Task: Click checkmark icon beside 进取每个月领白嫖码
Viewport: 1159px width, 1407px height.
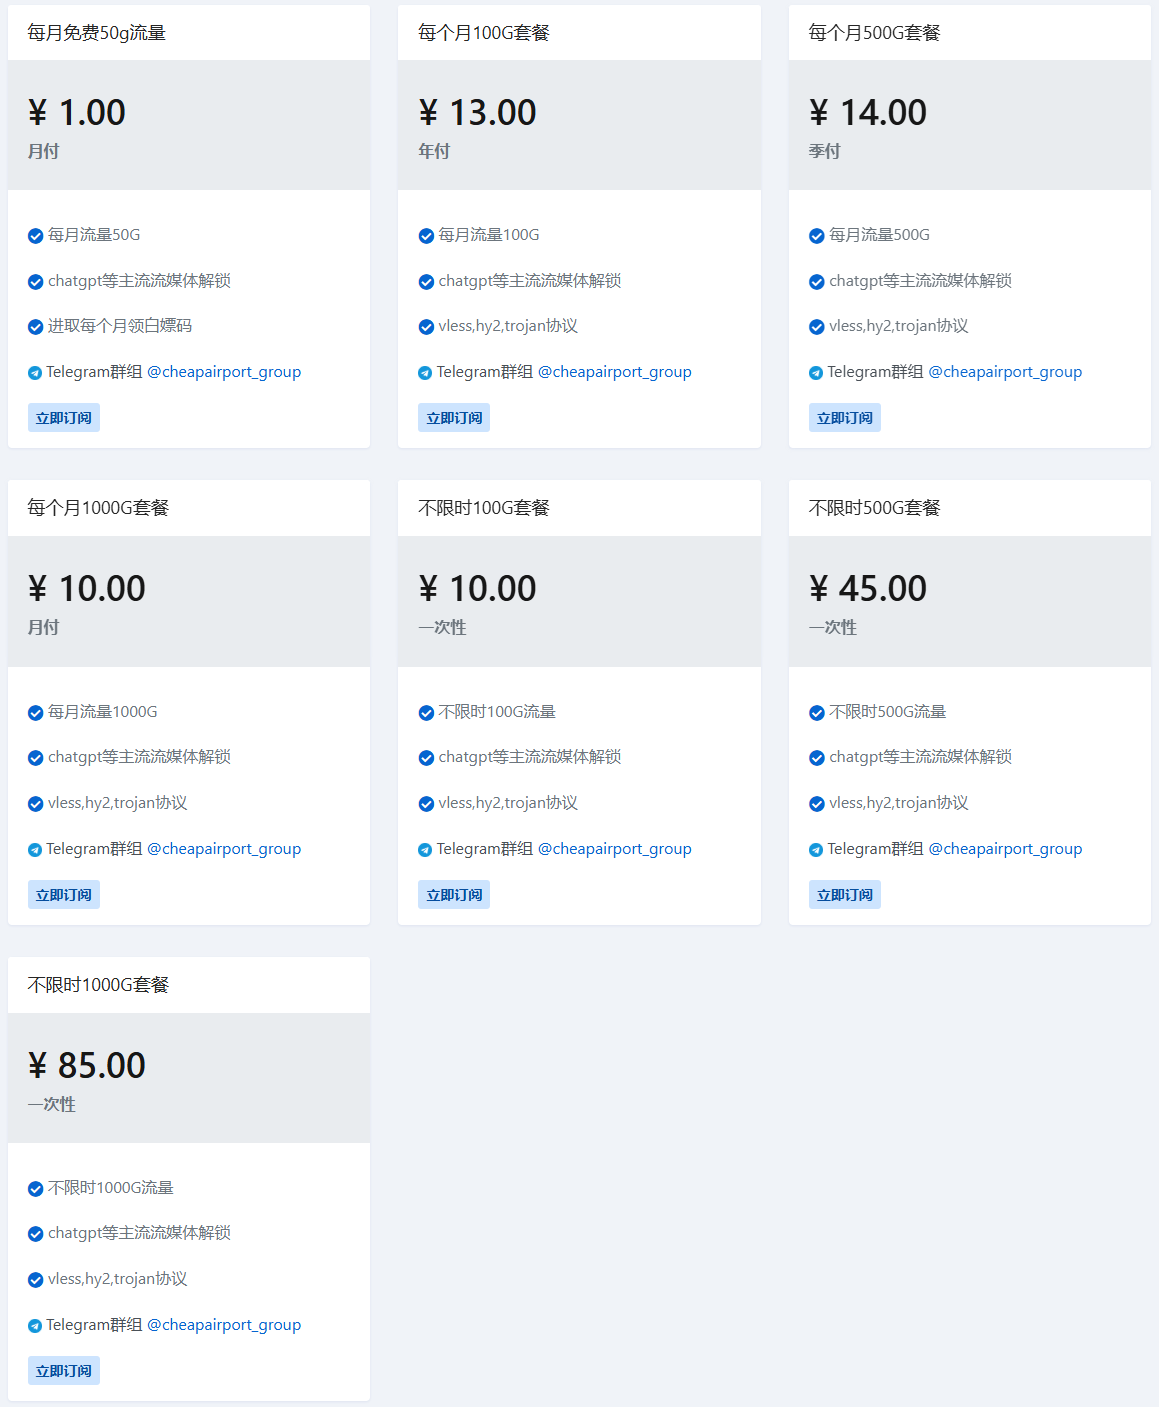Action: tap(35, 327)
